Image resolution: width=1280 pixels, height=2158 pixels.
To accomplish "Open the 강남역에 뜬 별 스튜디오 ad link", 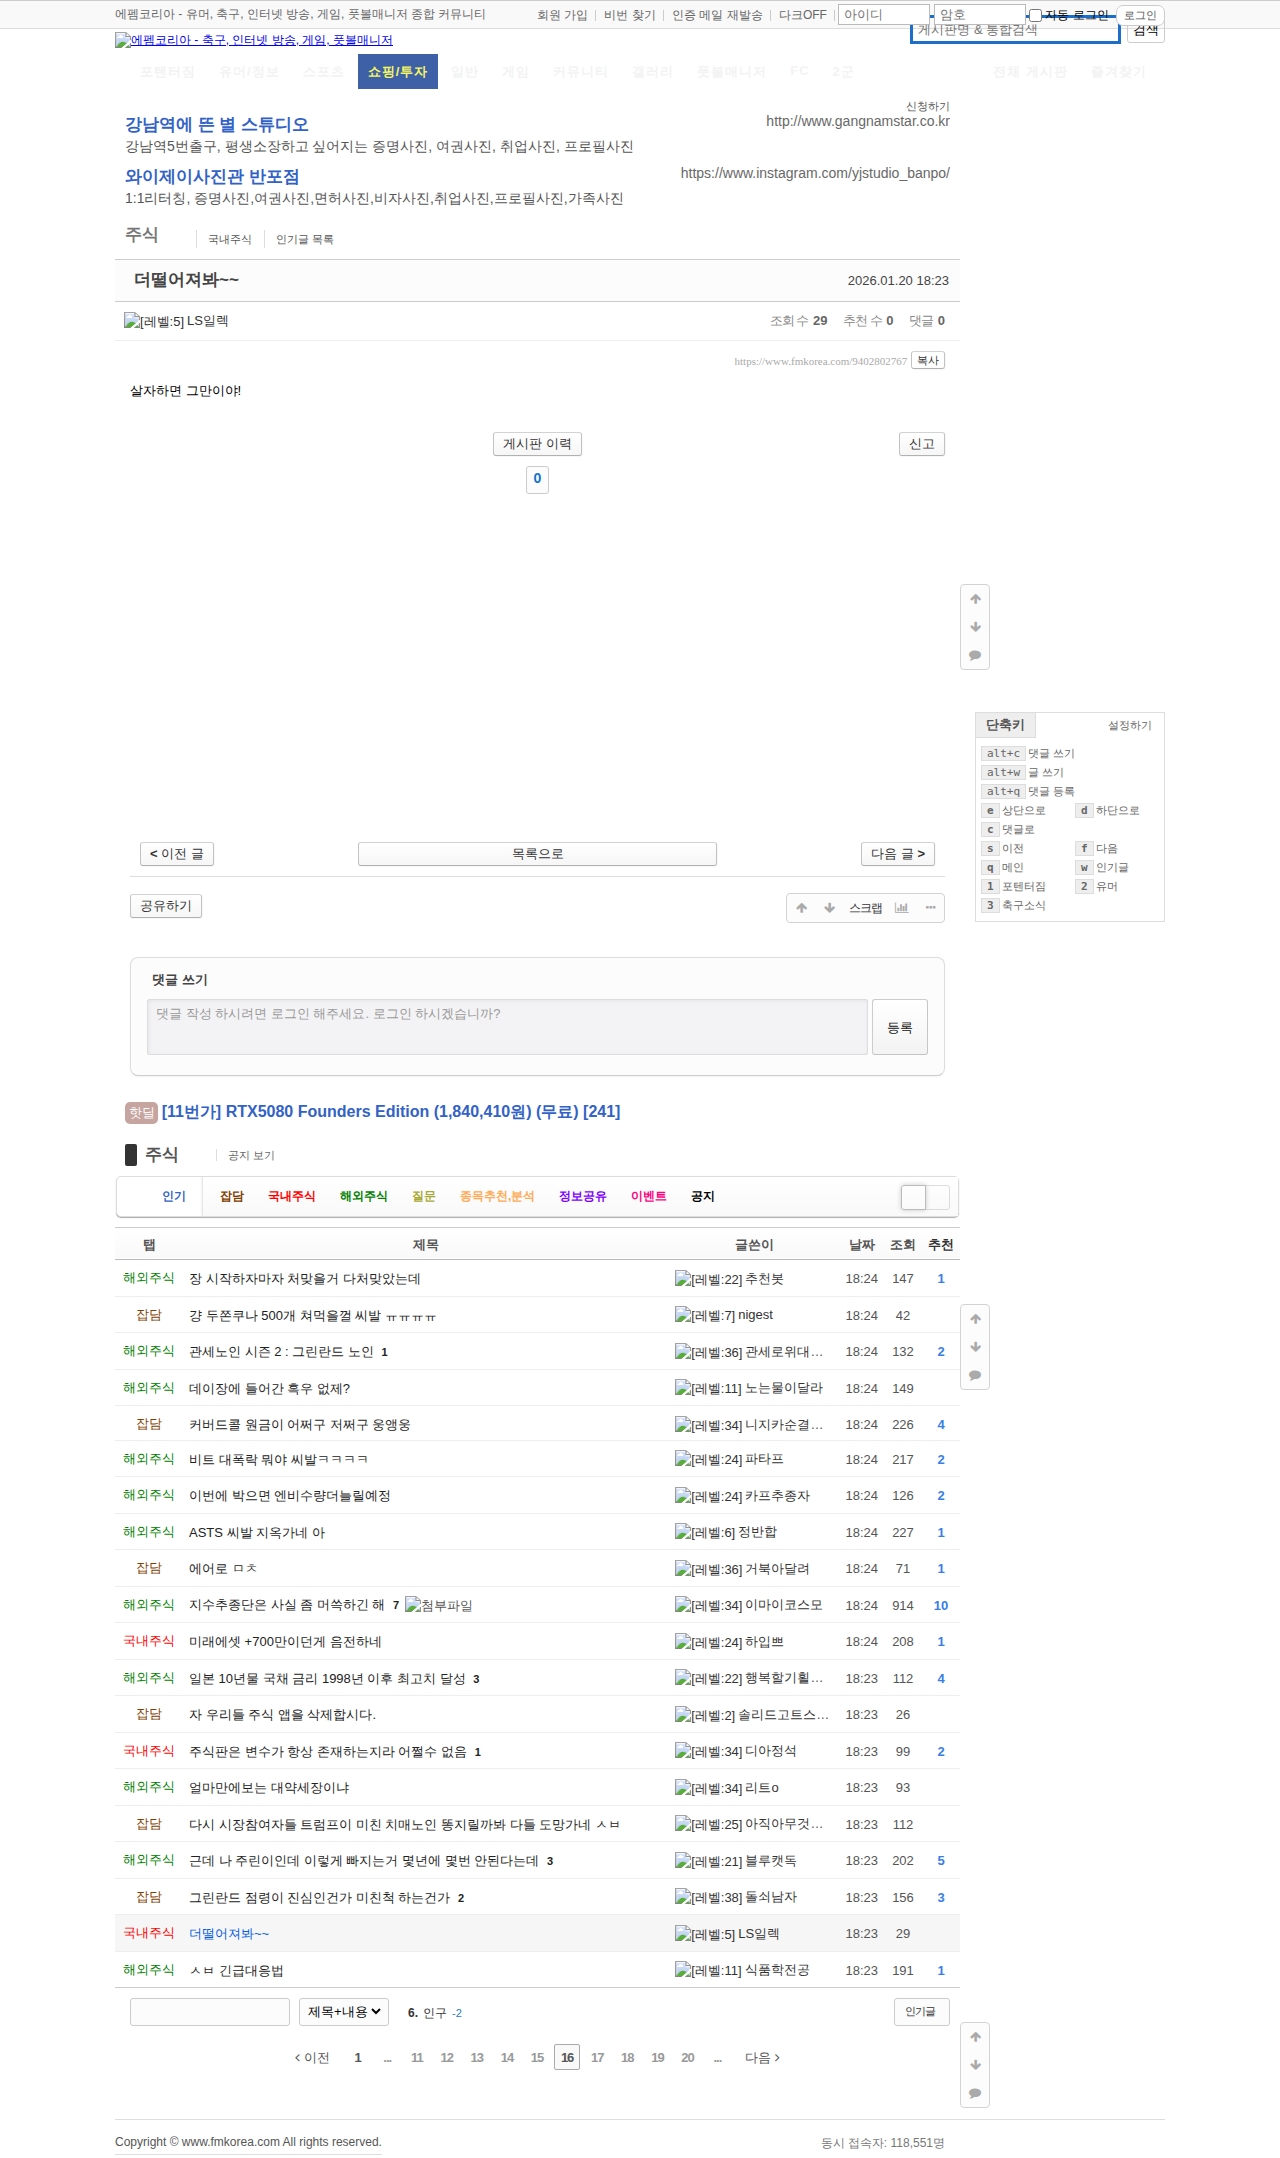I will coord(217,124).
